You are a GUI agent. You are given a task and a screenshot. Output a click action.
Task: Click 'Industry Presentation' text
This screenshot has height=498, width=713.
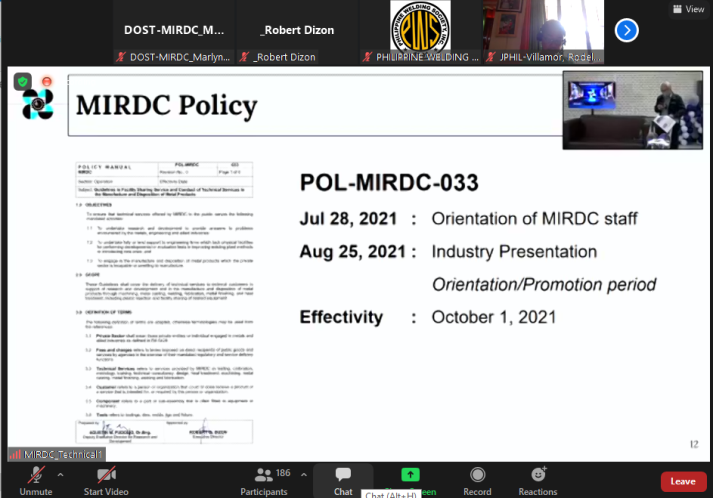coord(514,252)
